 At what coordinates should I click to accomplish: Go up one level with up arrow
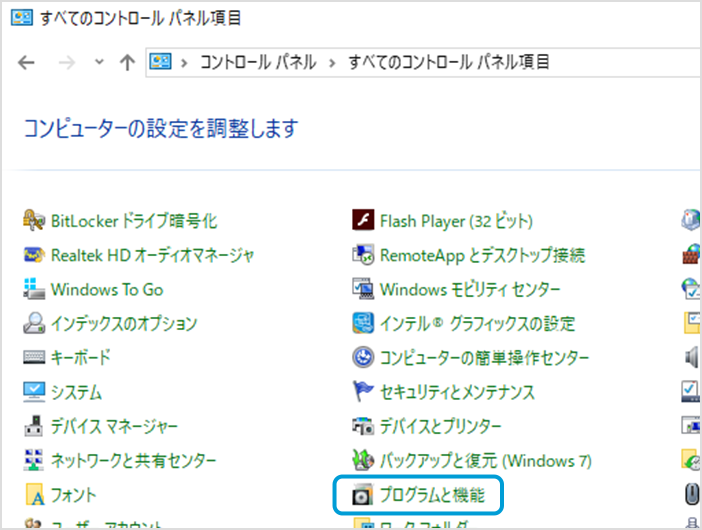click(x=128, y=62)
